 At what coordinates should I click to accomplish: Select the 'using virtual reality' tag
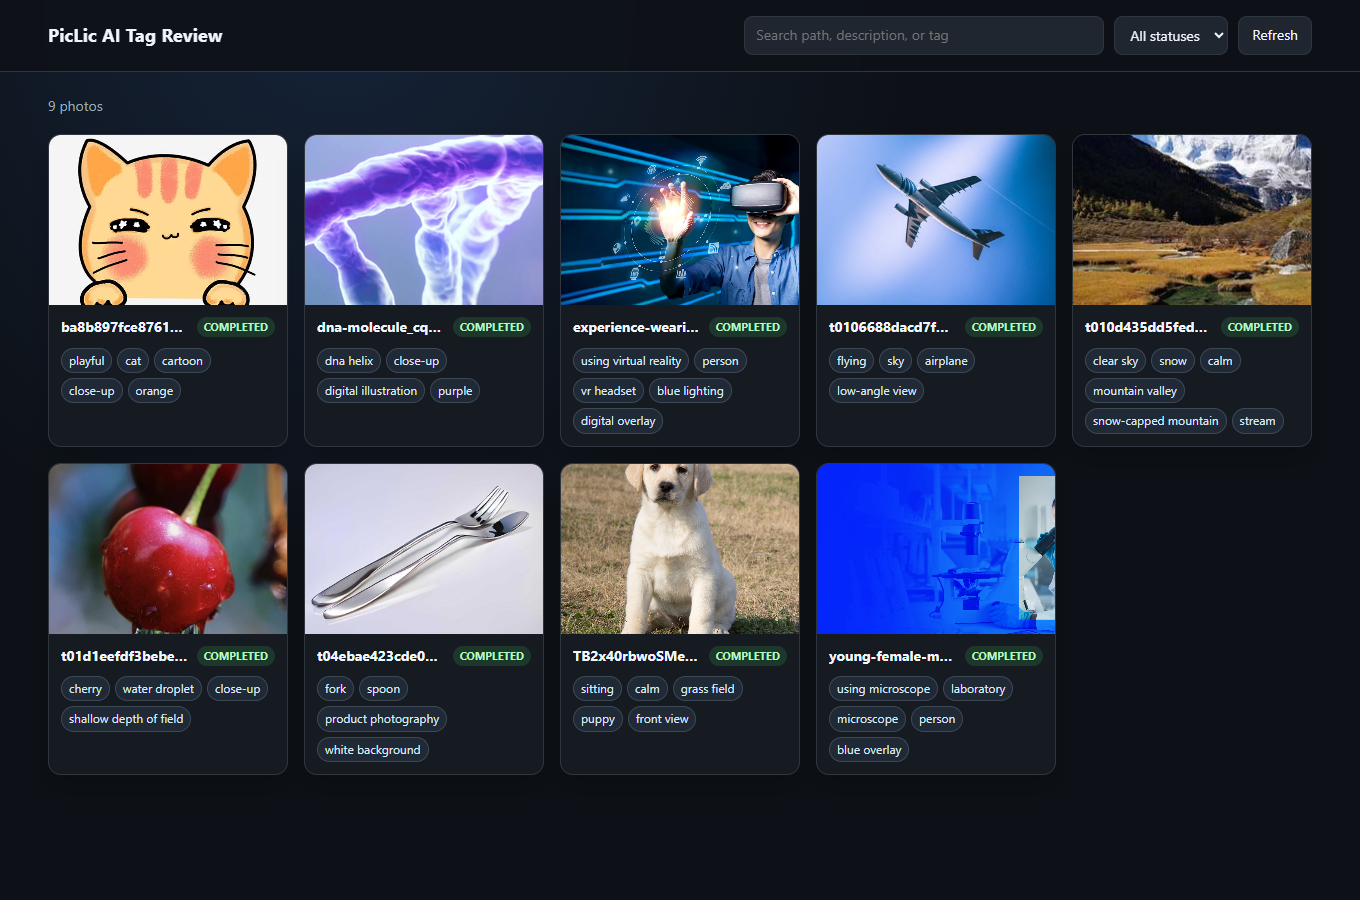tap(631, 361)
